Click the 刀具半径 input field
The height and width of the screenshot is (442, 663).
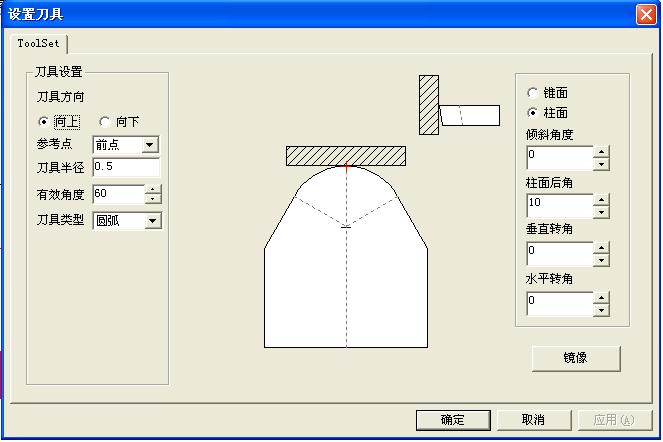(x=126, y=167)
